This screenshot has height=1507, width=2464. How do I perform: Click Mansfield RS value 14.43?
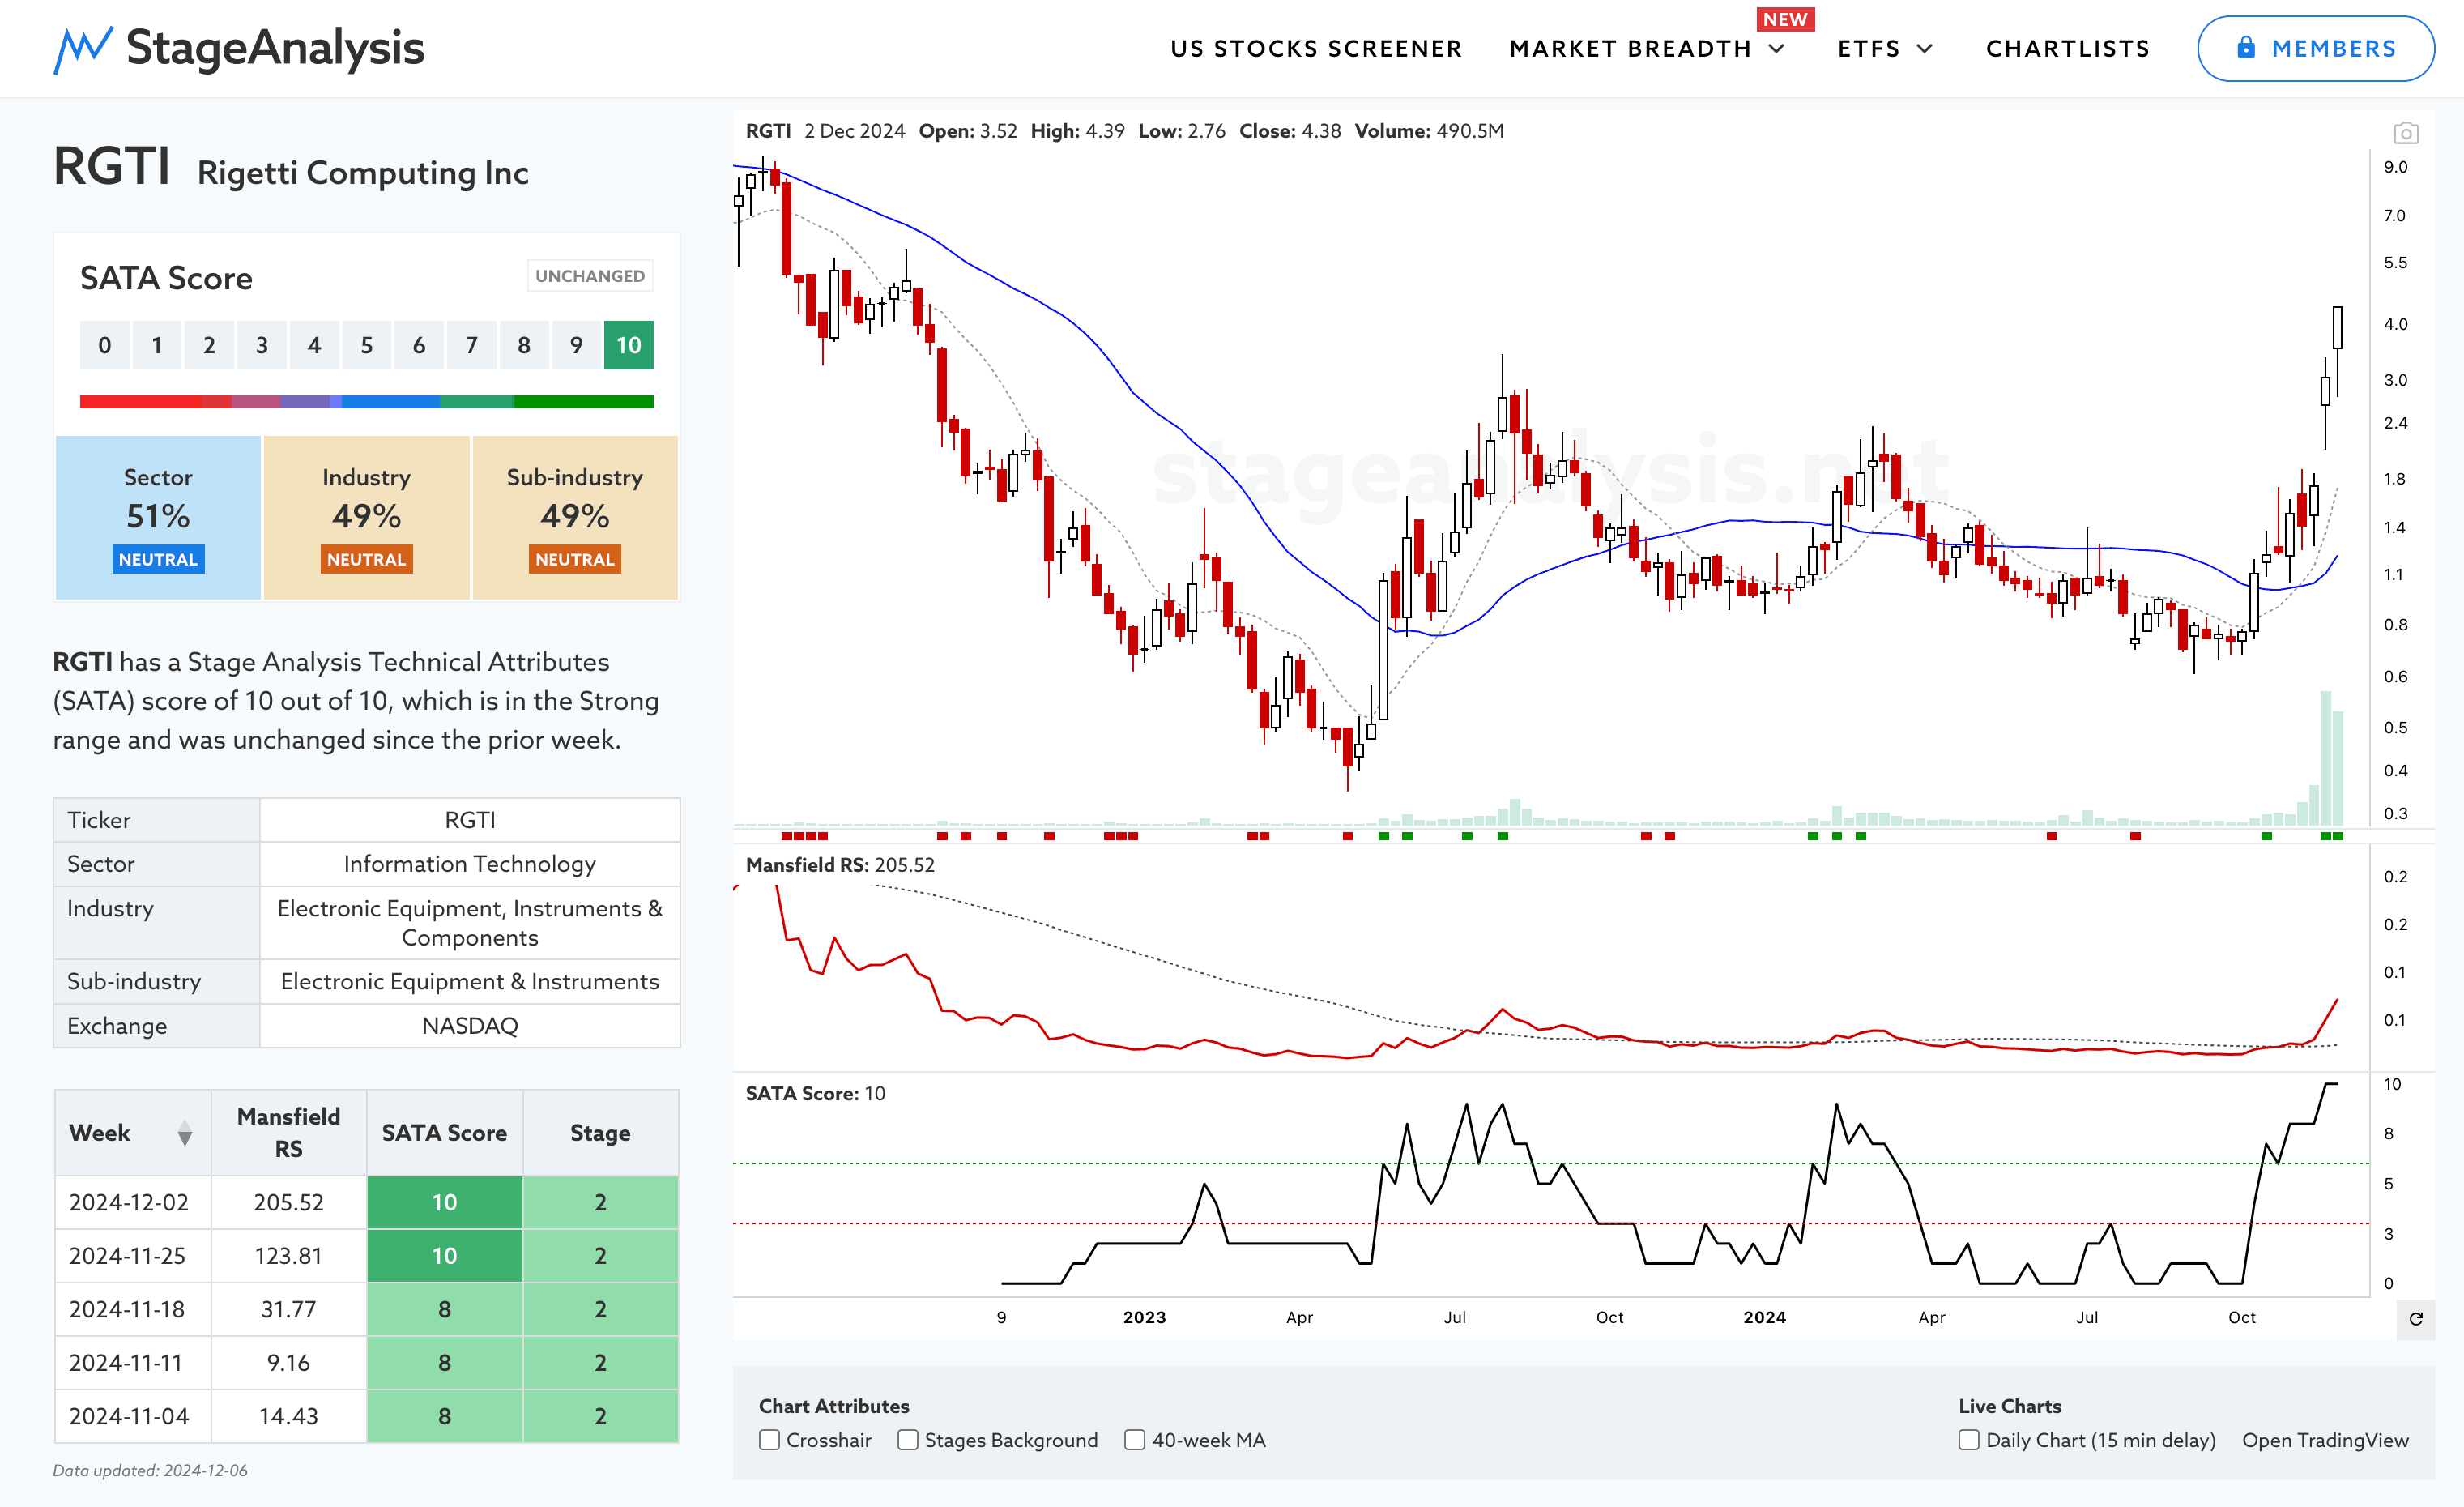click(x=288, y=1416)
